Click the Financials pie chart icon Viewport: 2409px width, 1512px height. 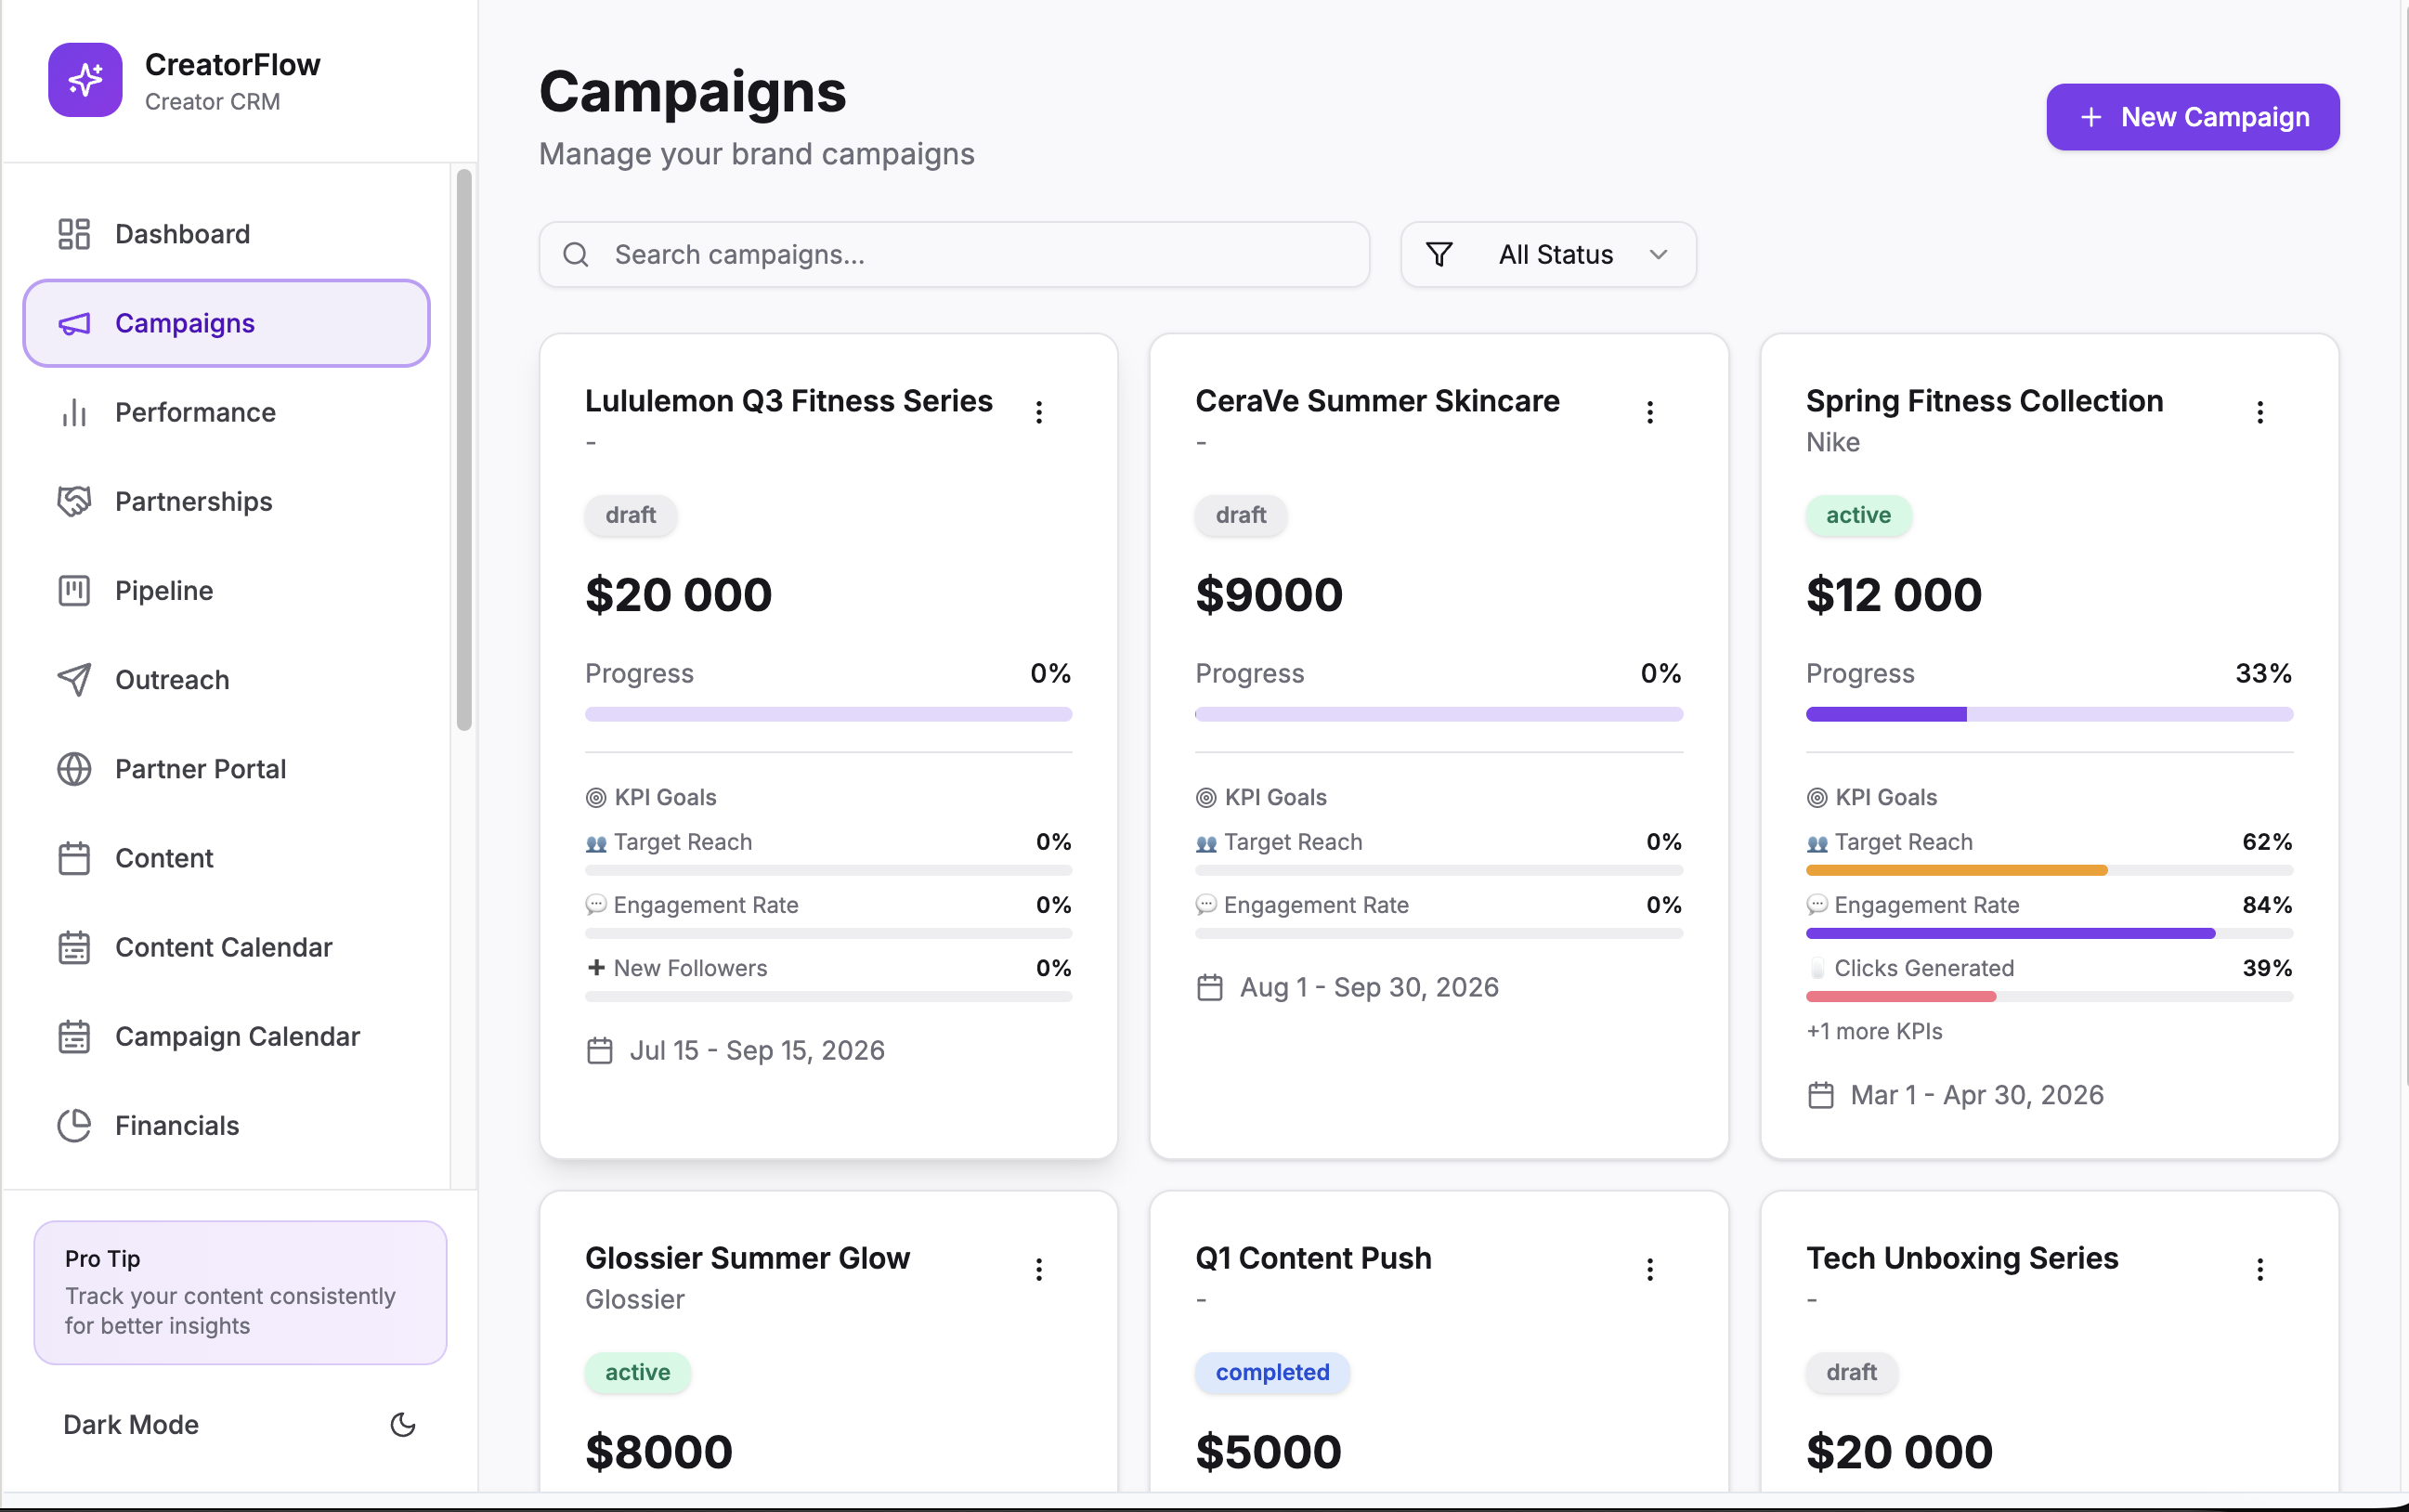(x=74, y=1126)
